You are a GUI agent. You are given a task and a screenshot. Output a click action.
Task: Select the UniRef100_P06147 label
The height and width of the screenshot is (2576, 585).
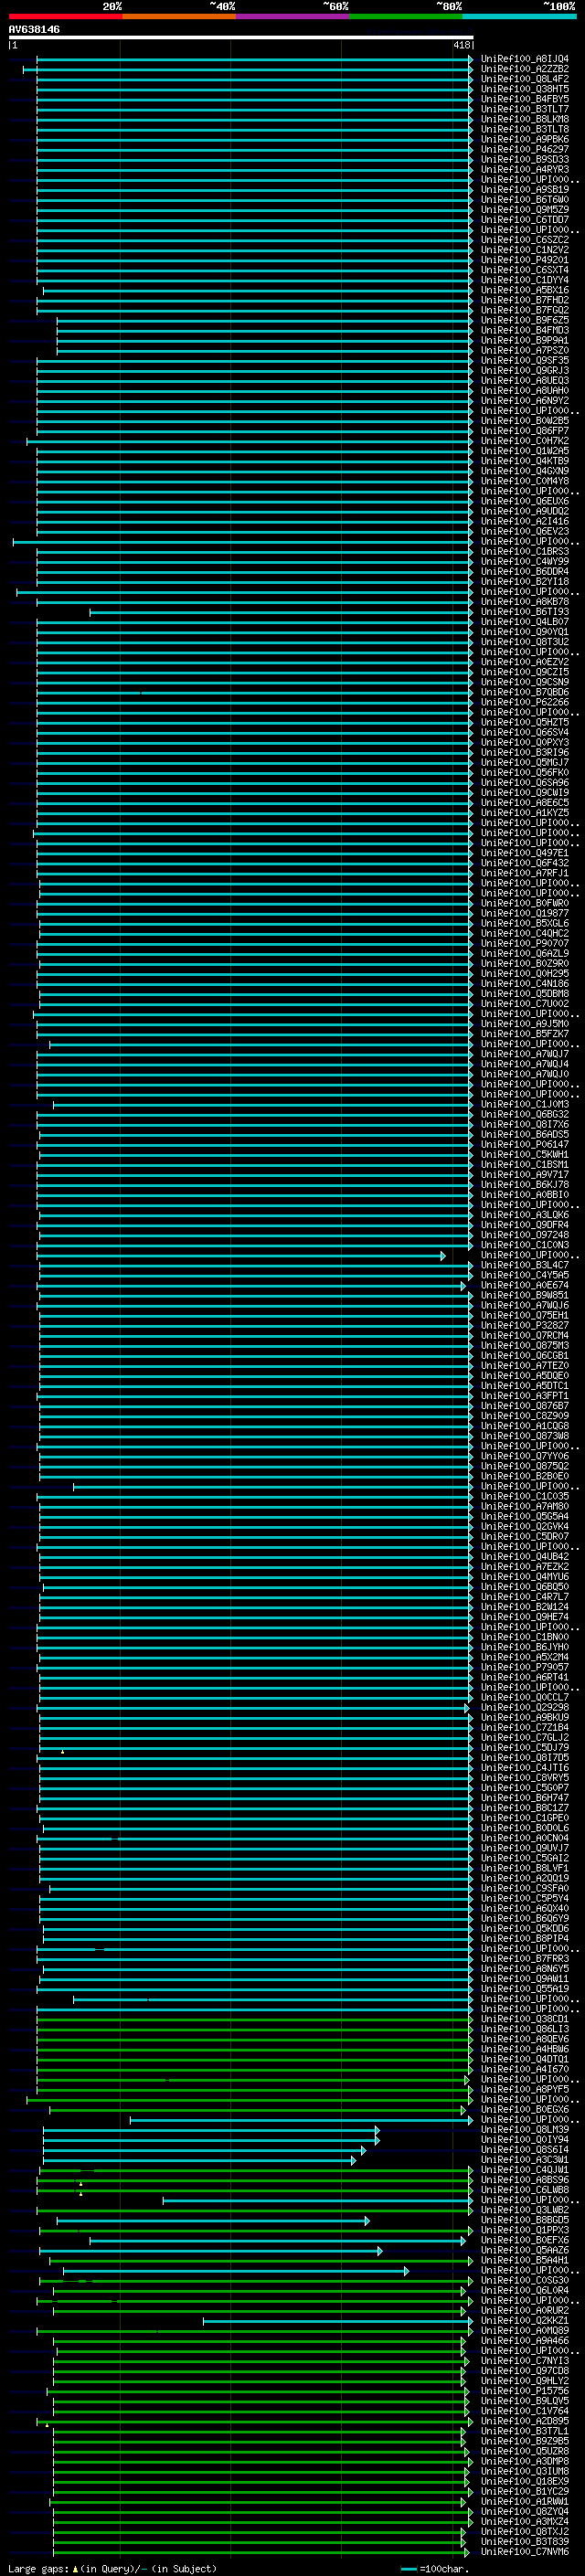pos(524,1144)
